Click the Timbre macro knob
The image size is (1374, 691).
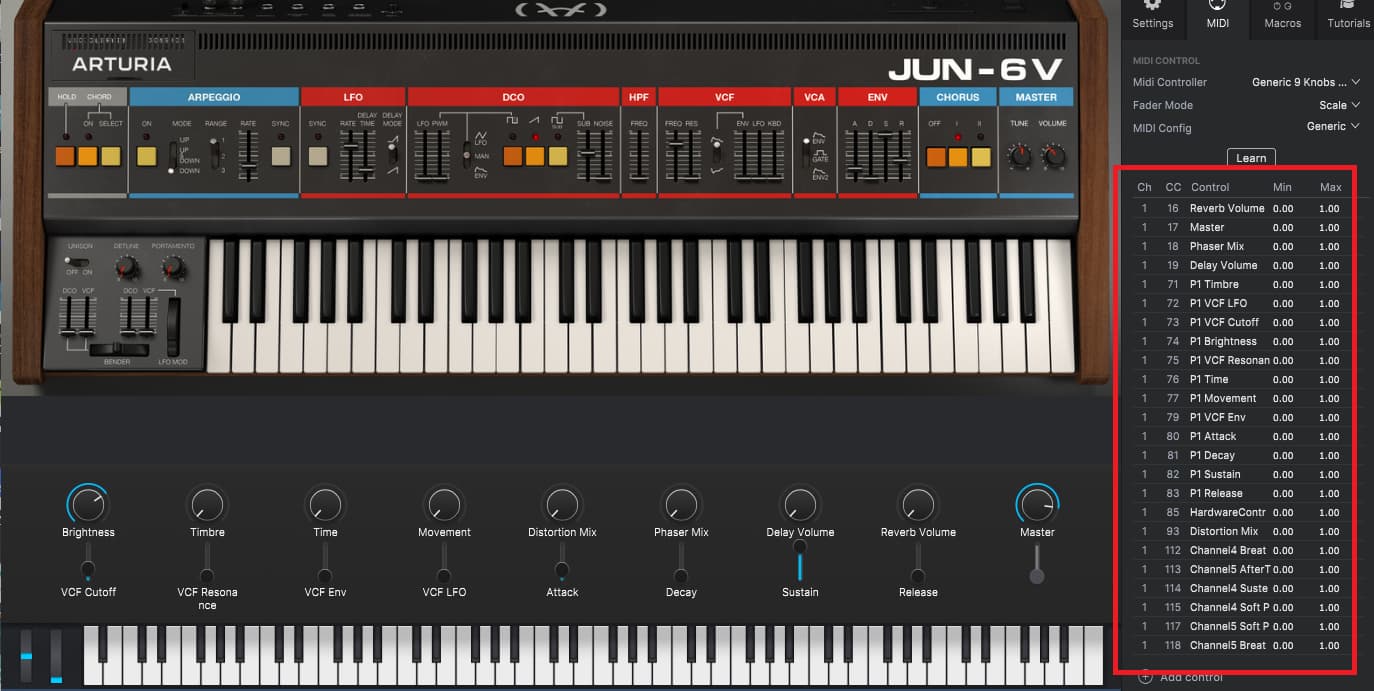click(x=207, y=505)
